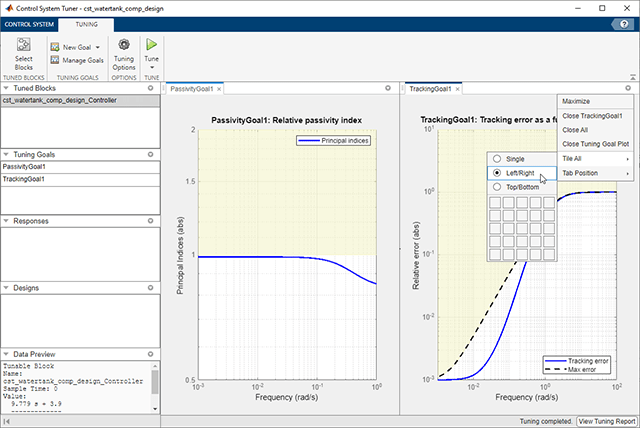Image resolution: width=640 pixels, height=428 pixels.
Task: Select the Left/Right tiling option
Action: point(497,173)
